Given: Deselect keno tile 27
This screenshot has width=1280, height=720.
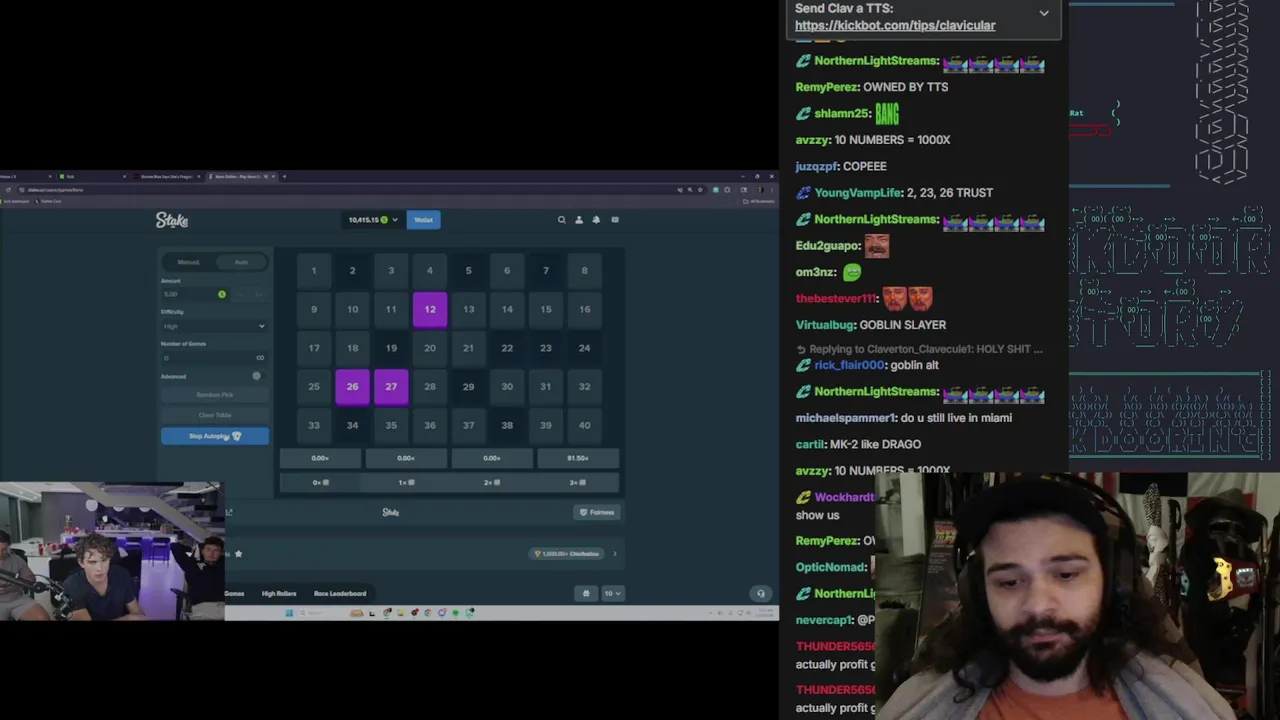Looking at the screenshot, I should [x=391, y=387].
